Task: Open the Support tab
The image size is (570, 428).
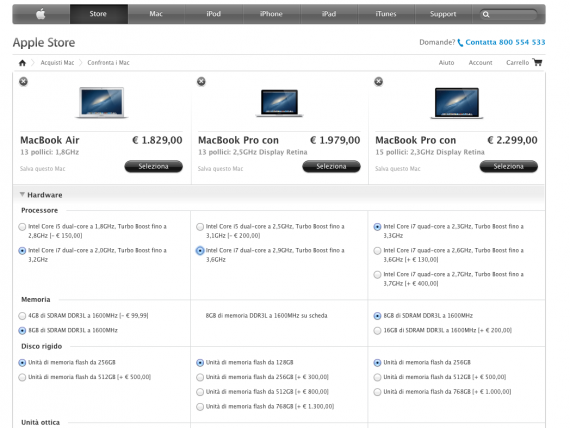Action: click(443, 14)
